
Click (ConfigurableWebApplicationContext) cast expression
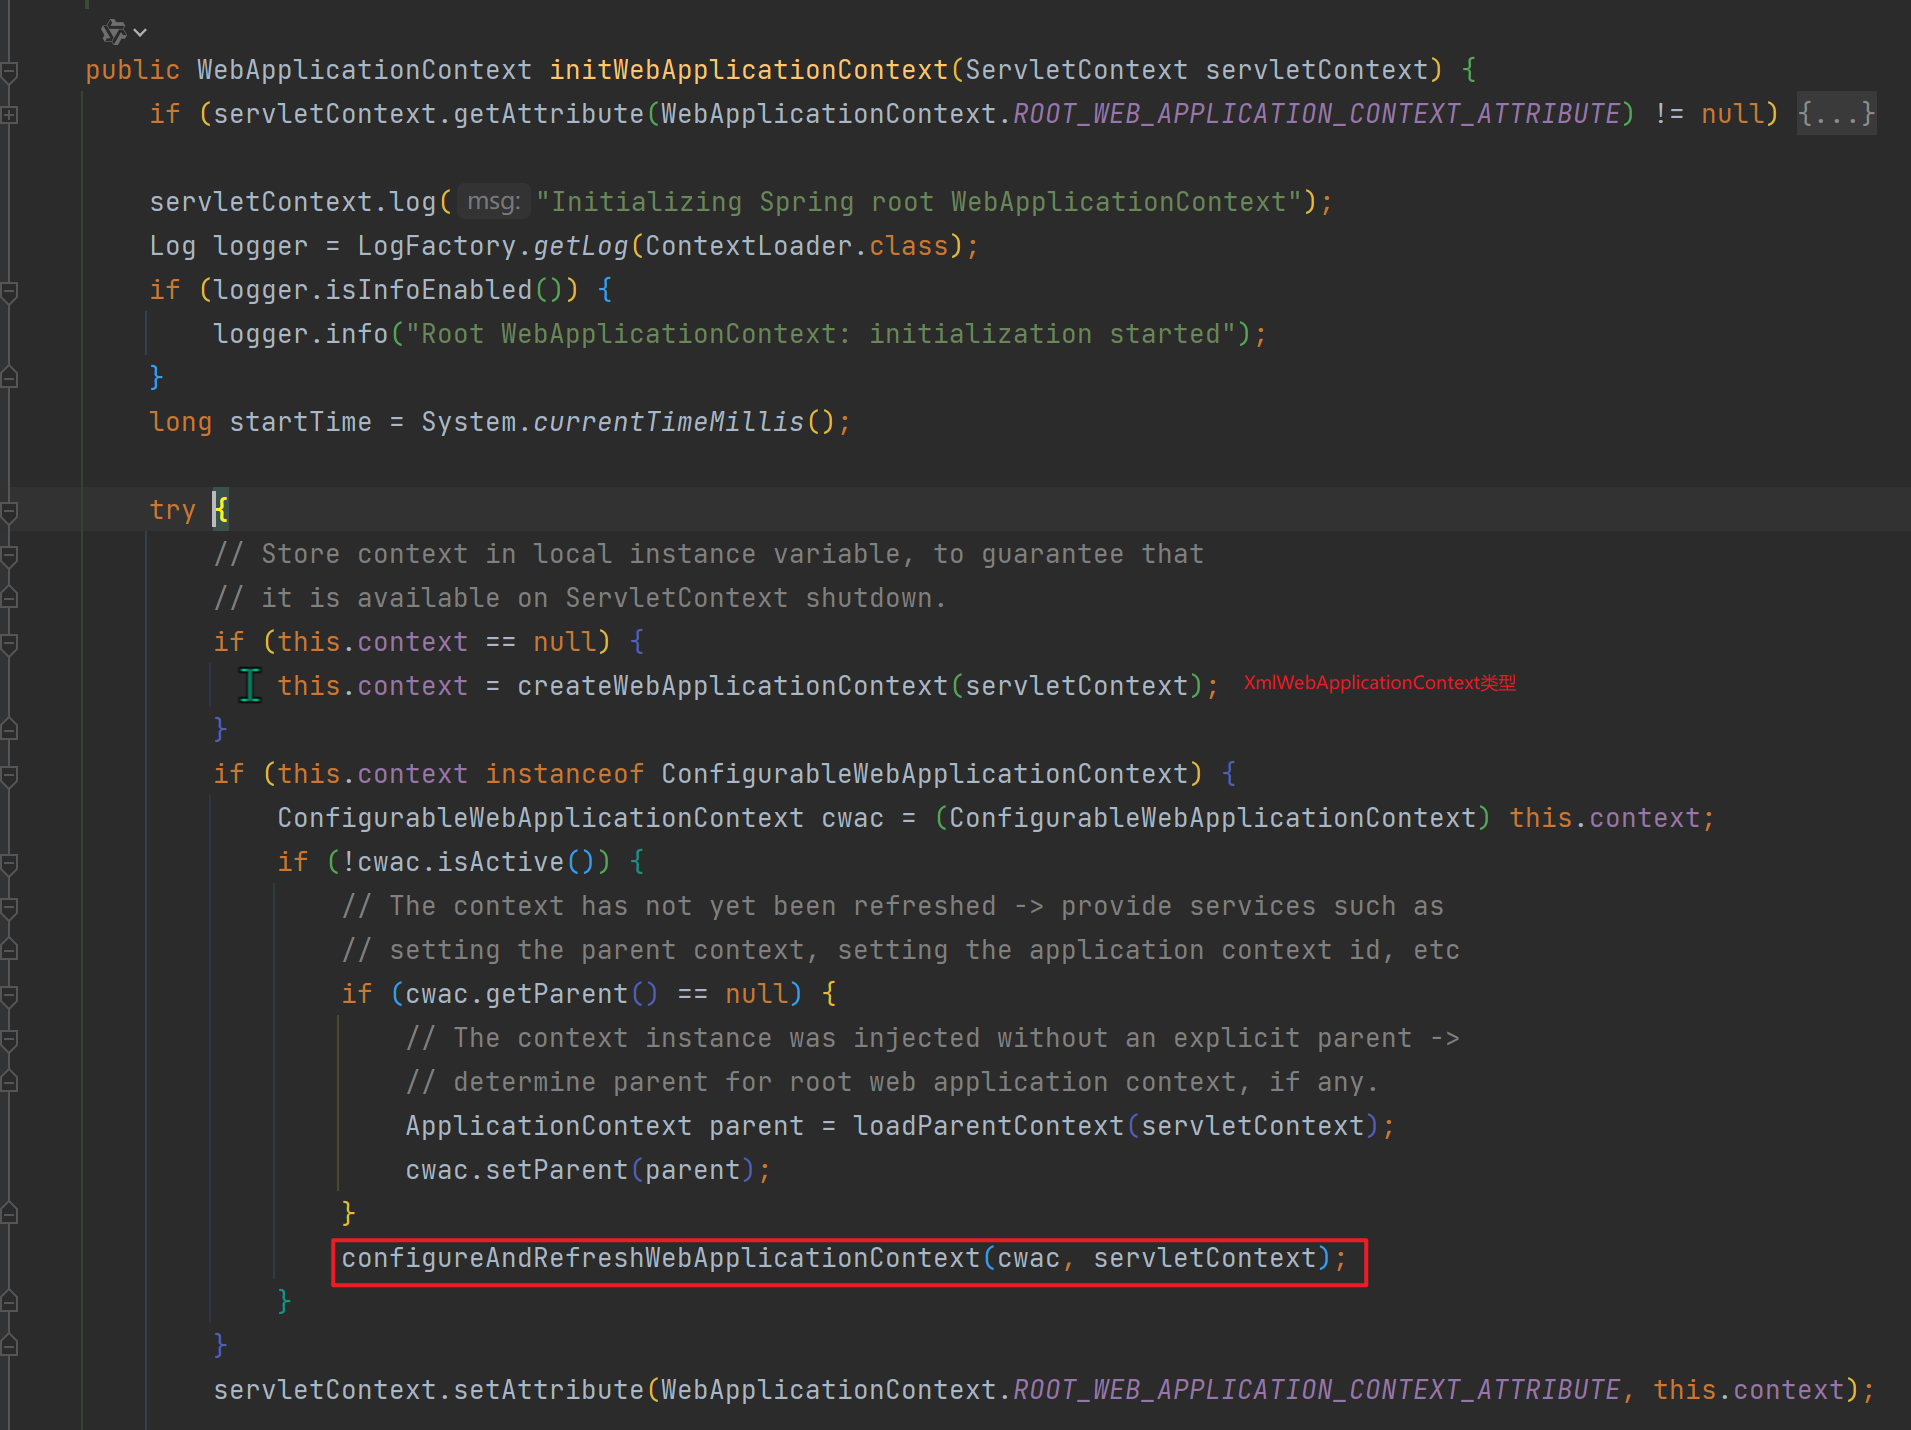click(x=1213, y=818)
